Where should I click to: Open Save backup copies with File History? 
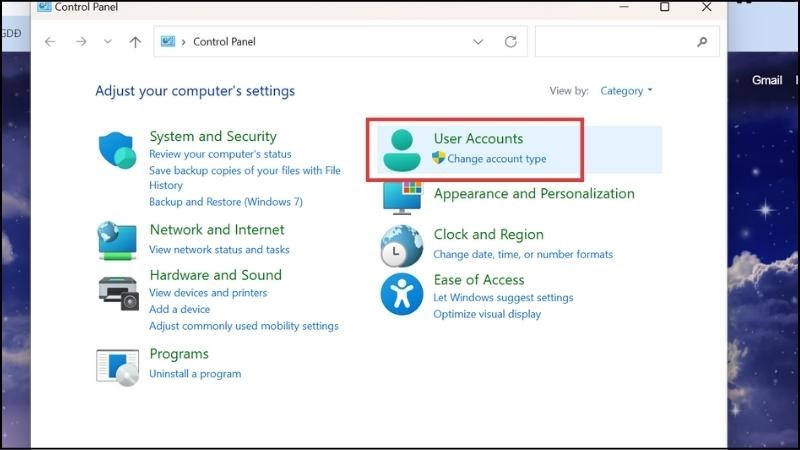point(245,178)
